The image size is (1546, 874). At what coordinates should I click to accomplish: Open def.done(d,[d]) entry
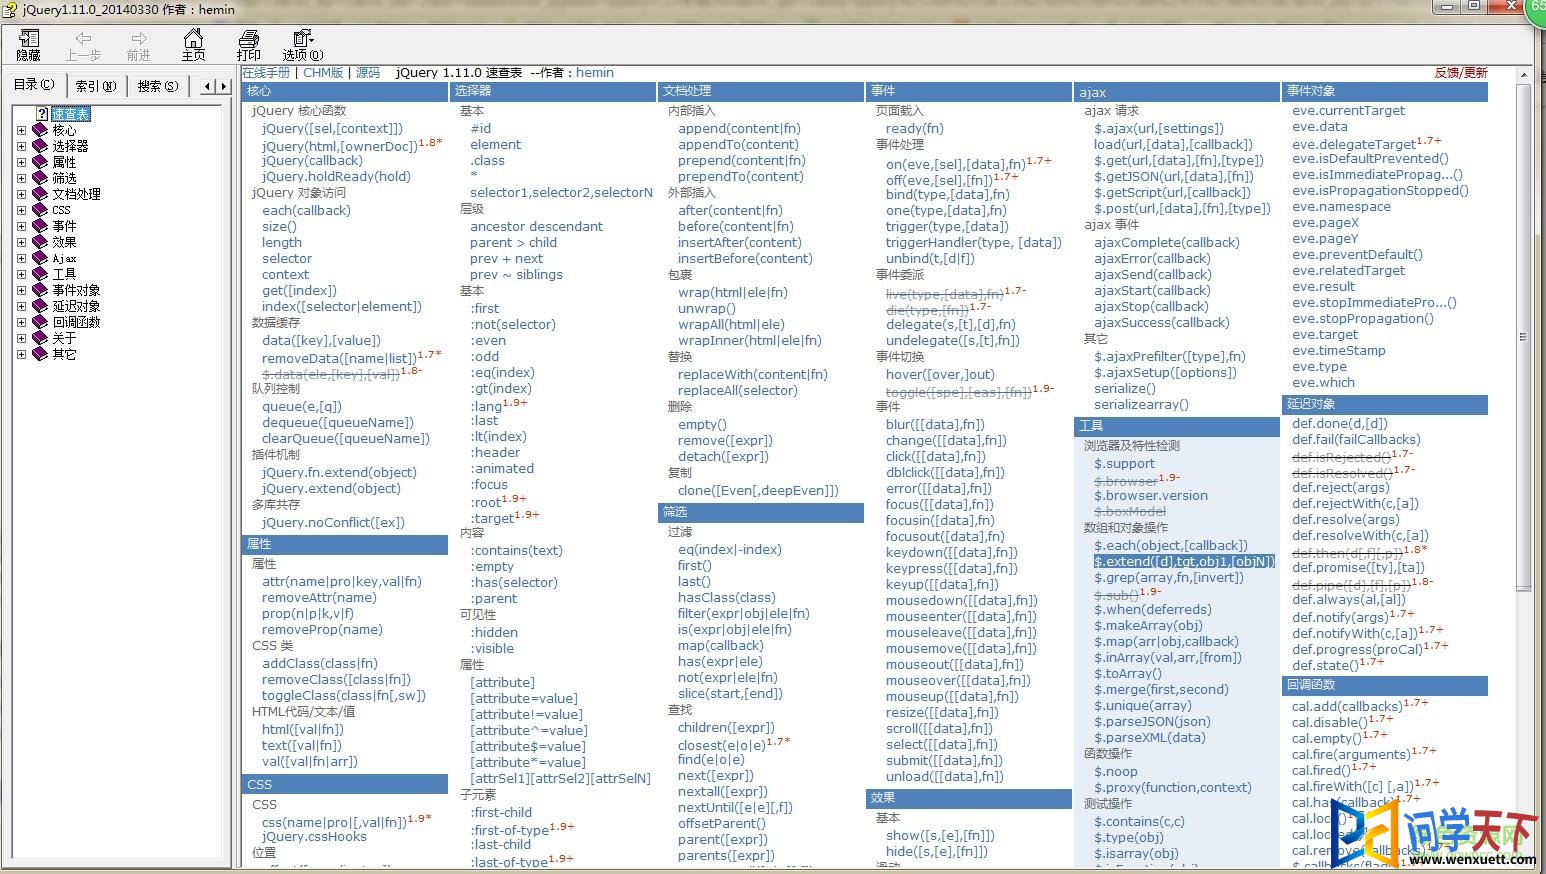pyautogui.click(x=1340, y=423)
